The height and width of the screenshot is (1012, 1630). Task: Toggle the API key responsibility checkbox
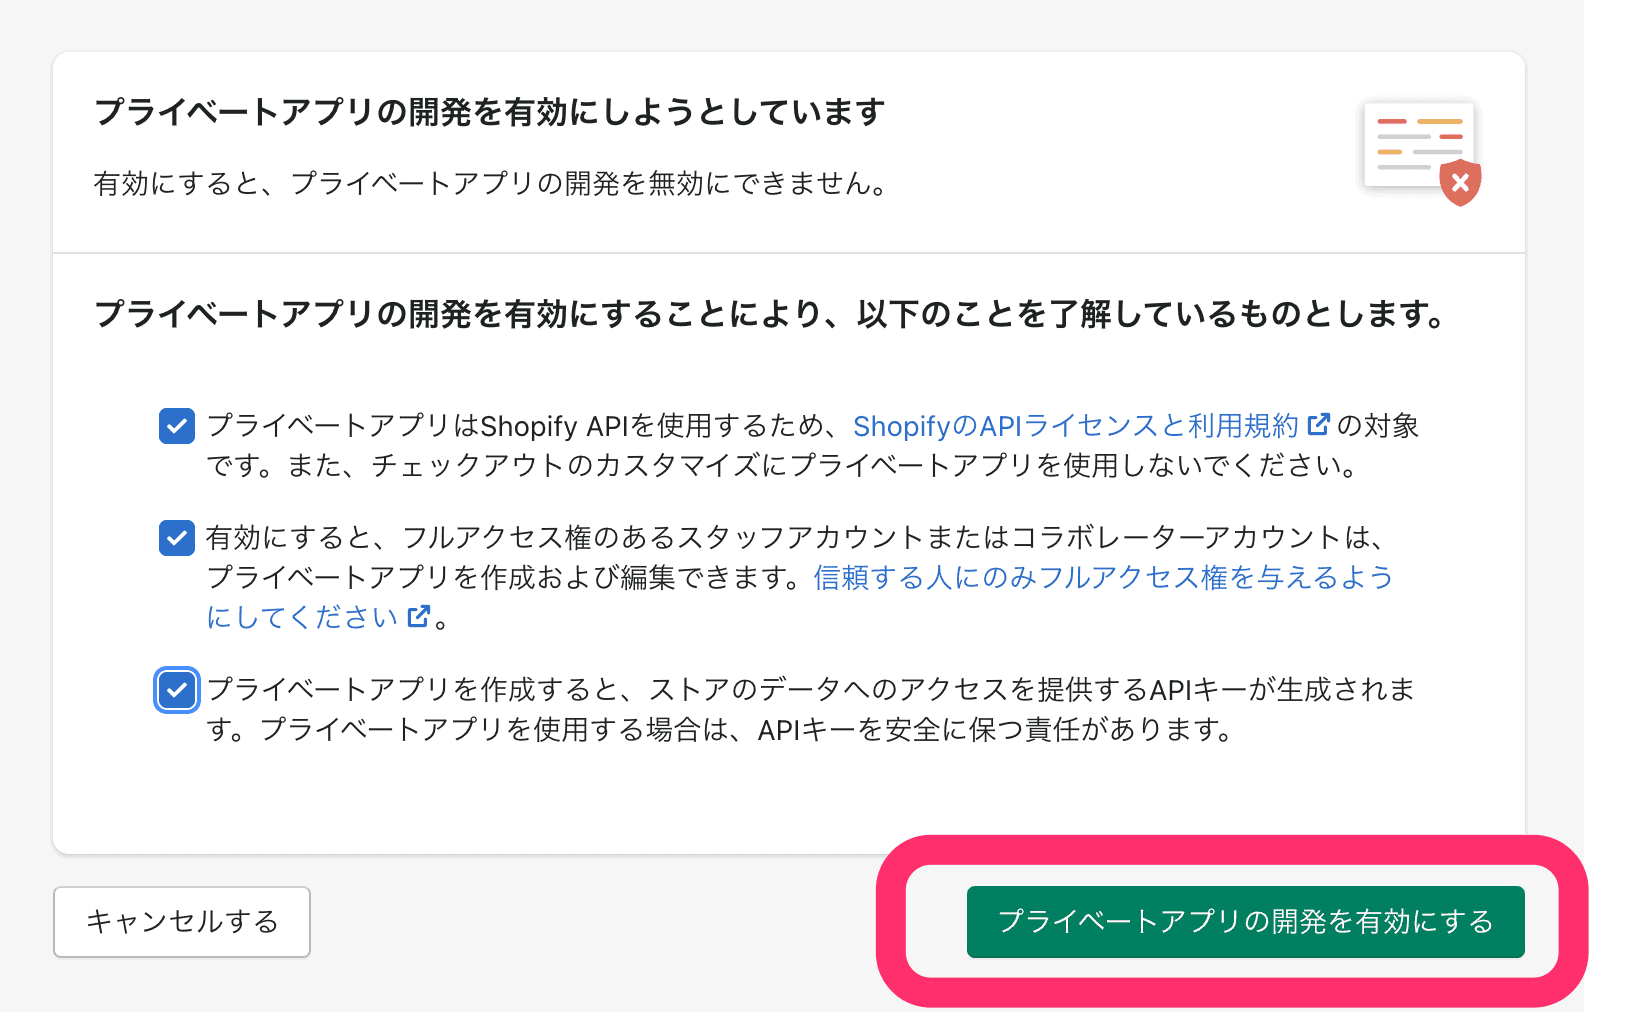(x=177, y=690)
